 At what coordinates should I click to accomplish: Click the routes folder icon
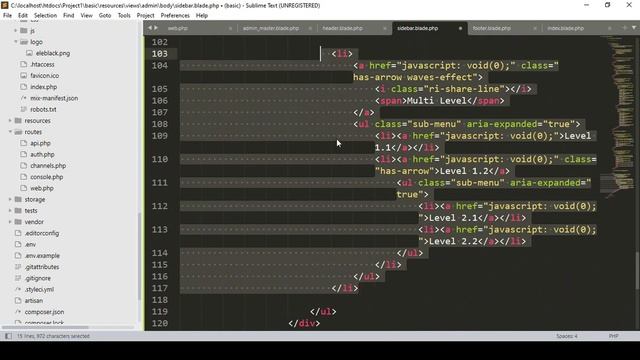18,132
